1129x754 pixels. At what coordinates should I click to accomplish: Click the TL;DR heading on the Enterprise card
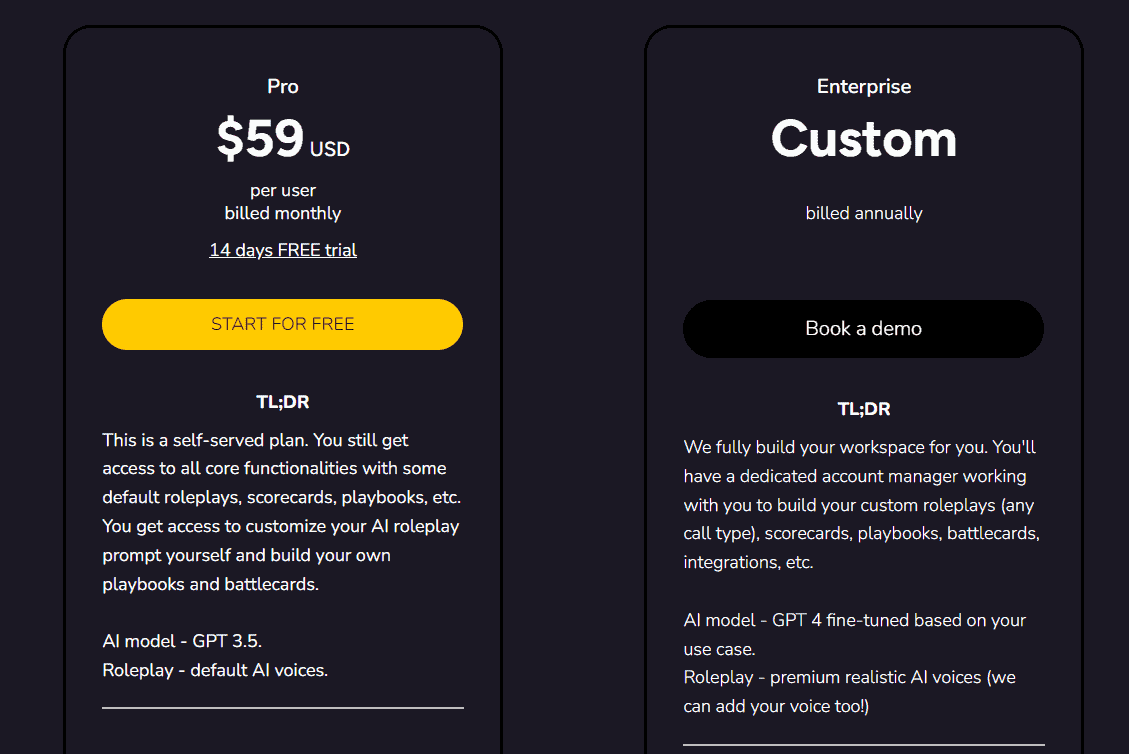tap(863, 409)
